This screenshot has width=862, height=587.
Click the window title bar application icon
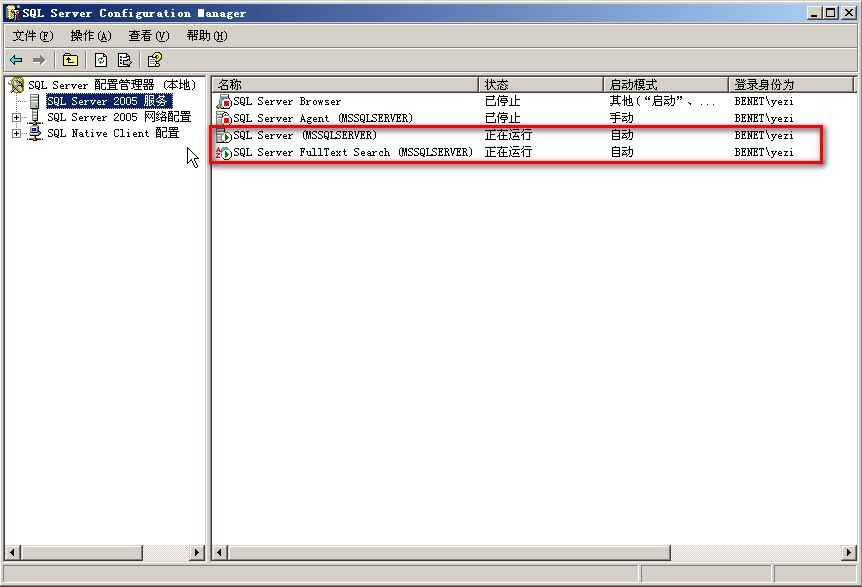coord(12,12)
